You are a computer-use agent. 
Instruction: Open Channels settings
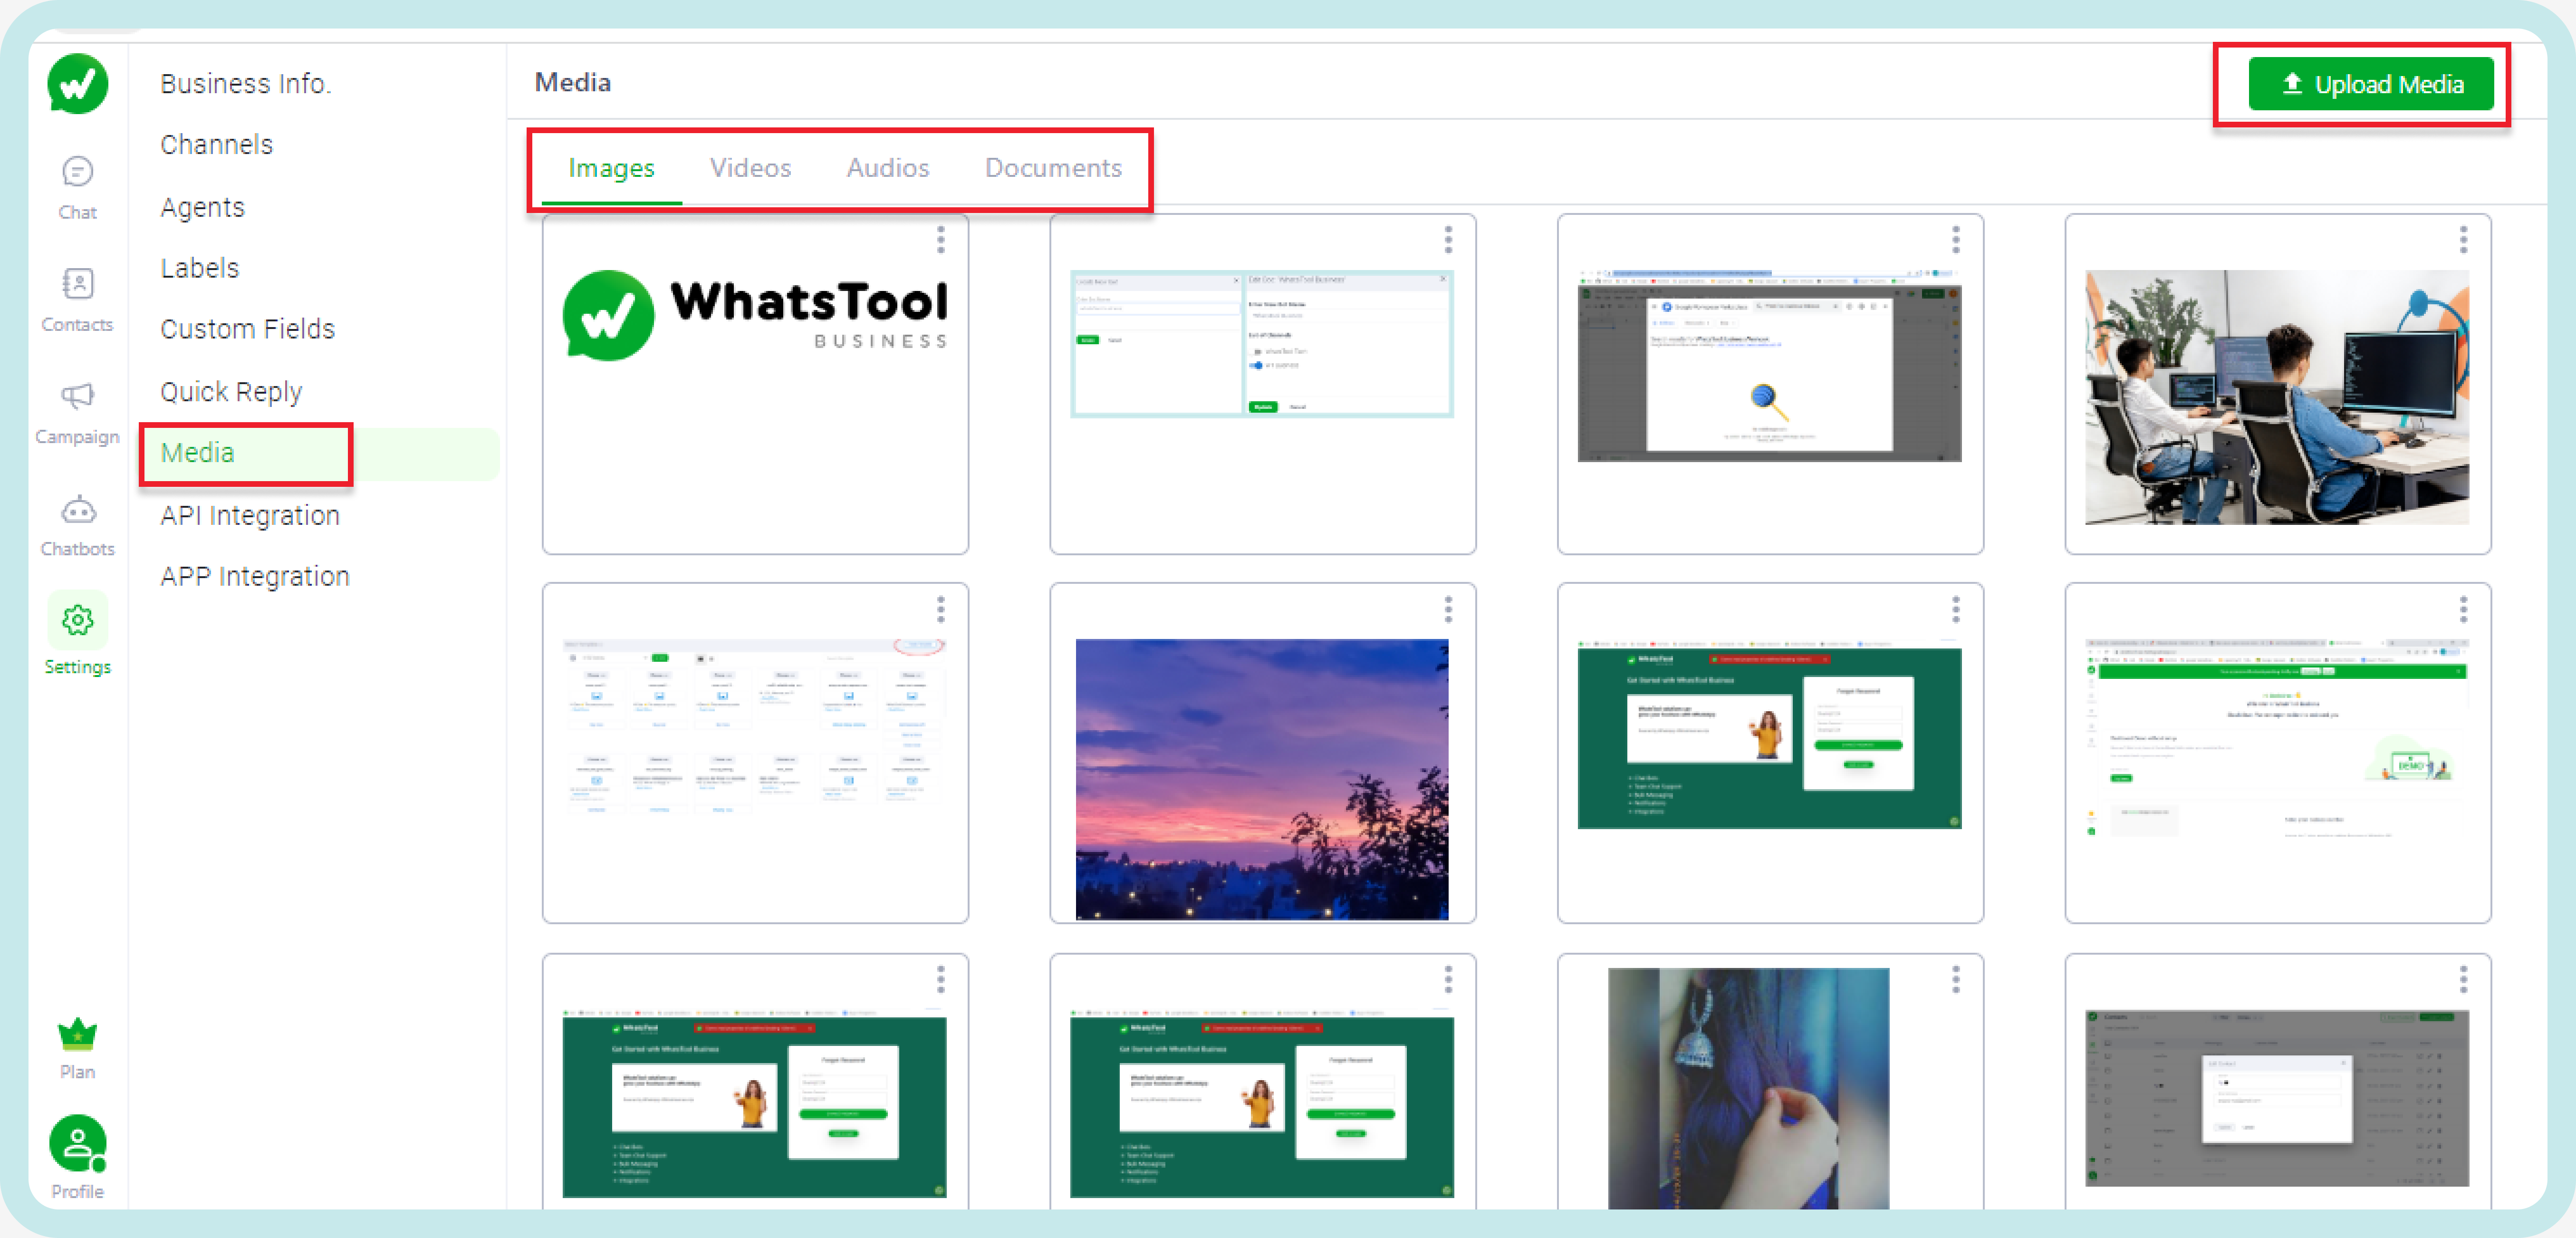click(x=217, y=145)
